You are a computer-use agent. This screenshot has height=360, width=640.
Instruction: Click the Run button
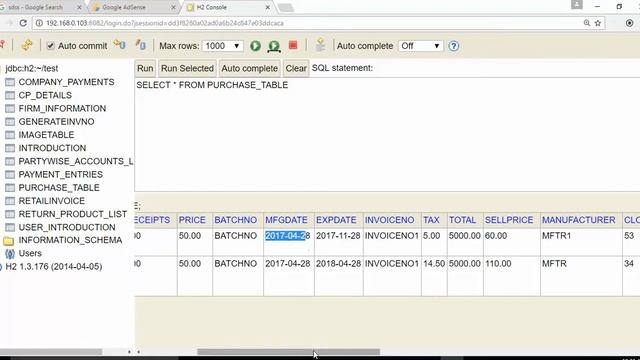point(145,68)
